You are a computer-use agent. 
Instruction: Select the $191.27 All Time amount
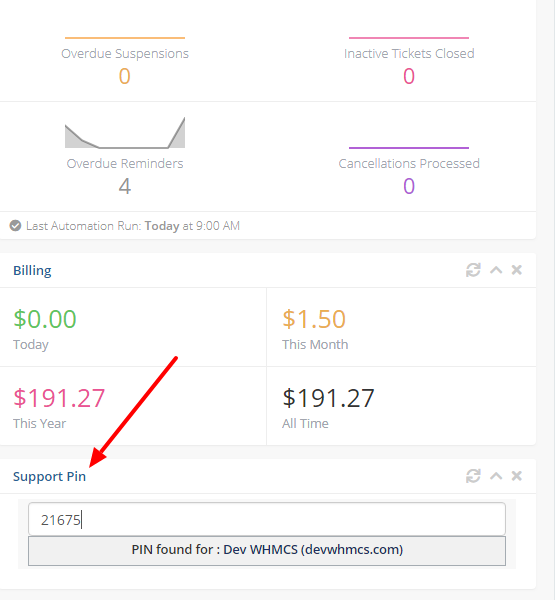point(328,398)
